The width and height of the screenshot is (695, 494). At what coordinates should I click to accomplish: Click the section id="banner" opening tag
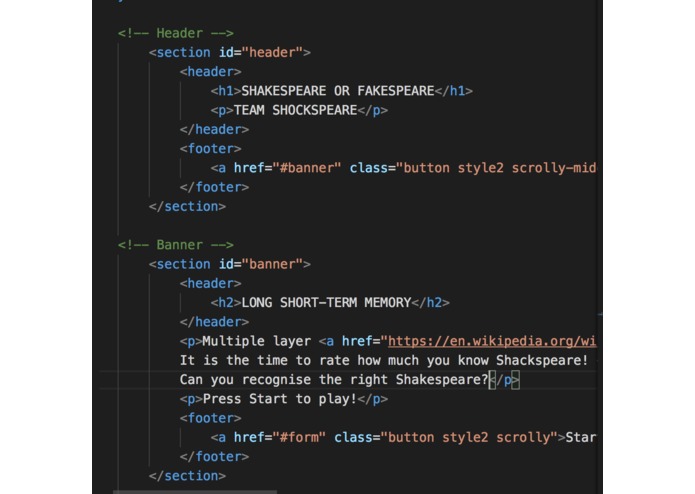click(x=230, y=264)
